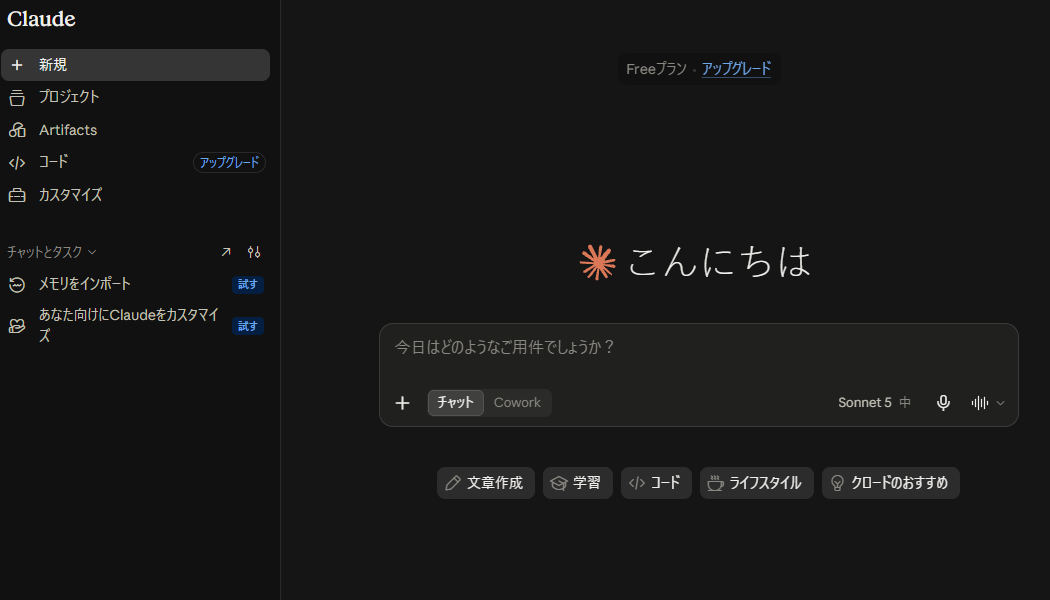Open Artifacts in the sidebar

click(x=135, y=130)
